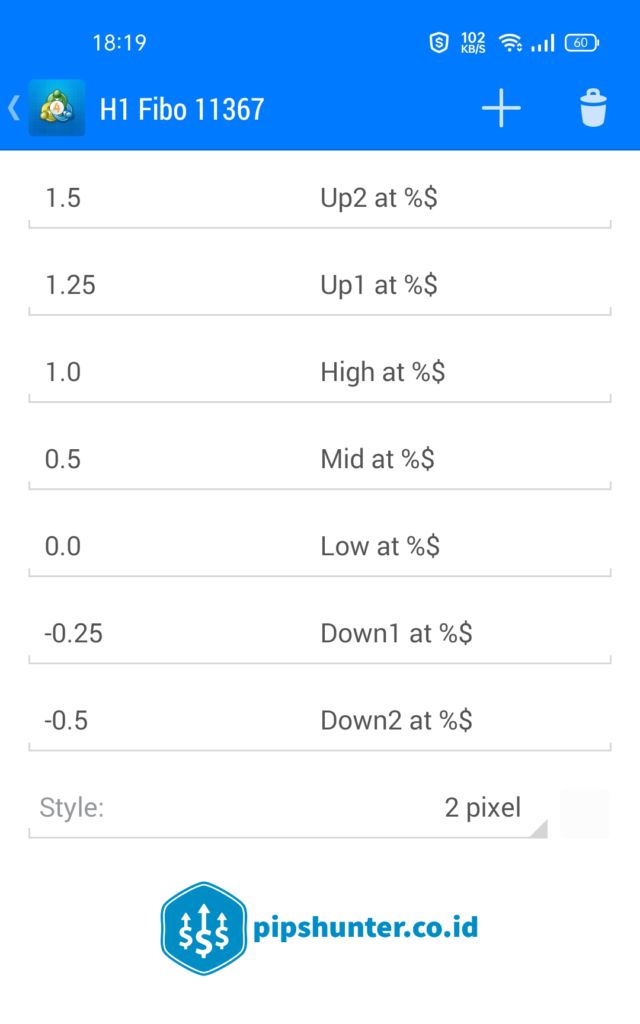Tap the battery indicator icon
The height and width of the screenshot is (1024, 640).
[582, 42]
